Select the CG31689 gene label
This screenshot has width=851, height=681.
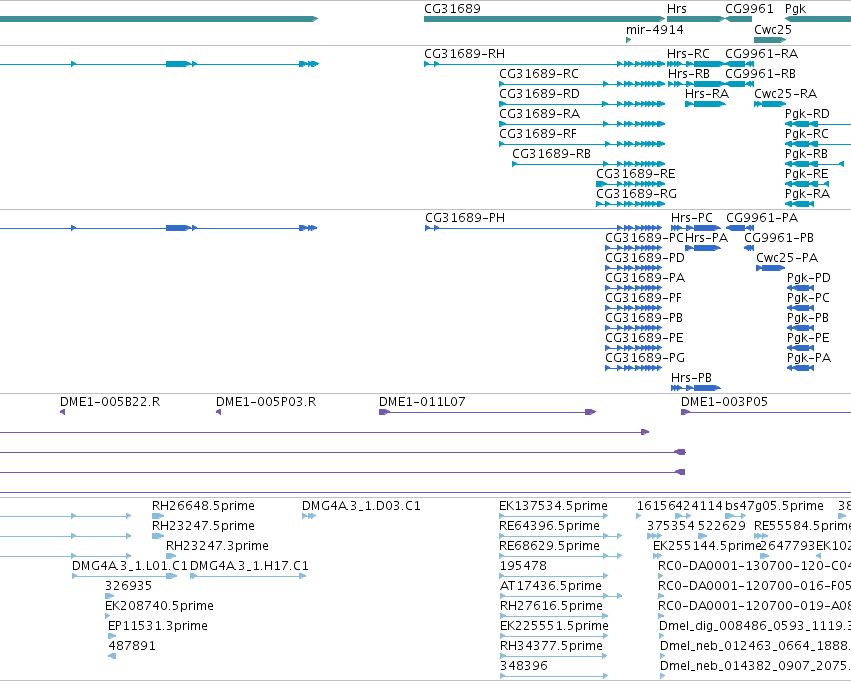pos(452,9)
